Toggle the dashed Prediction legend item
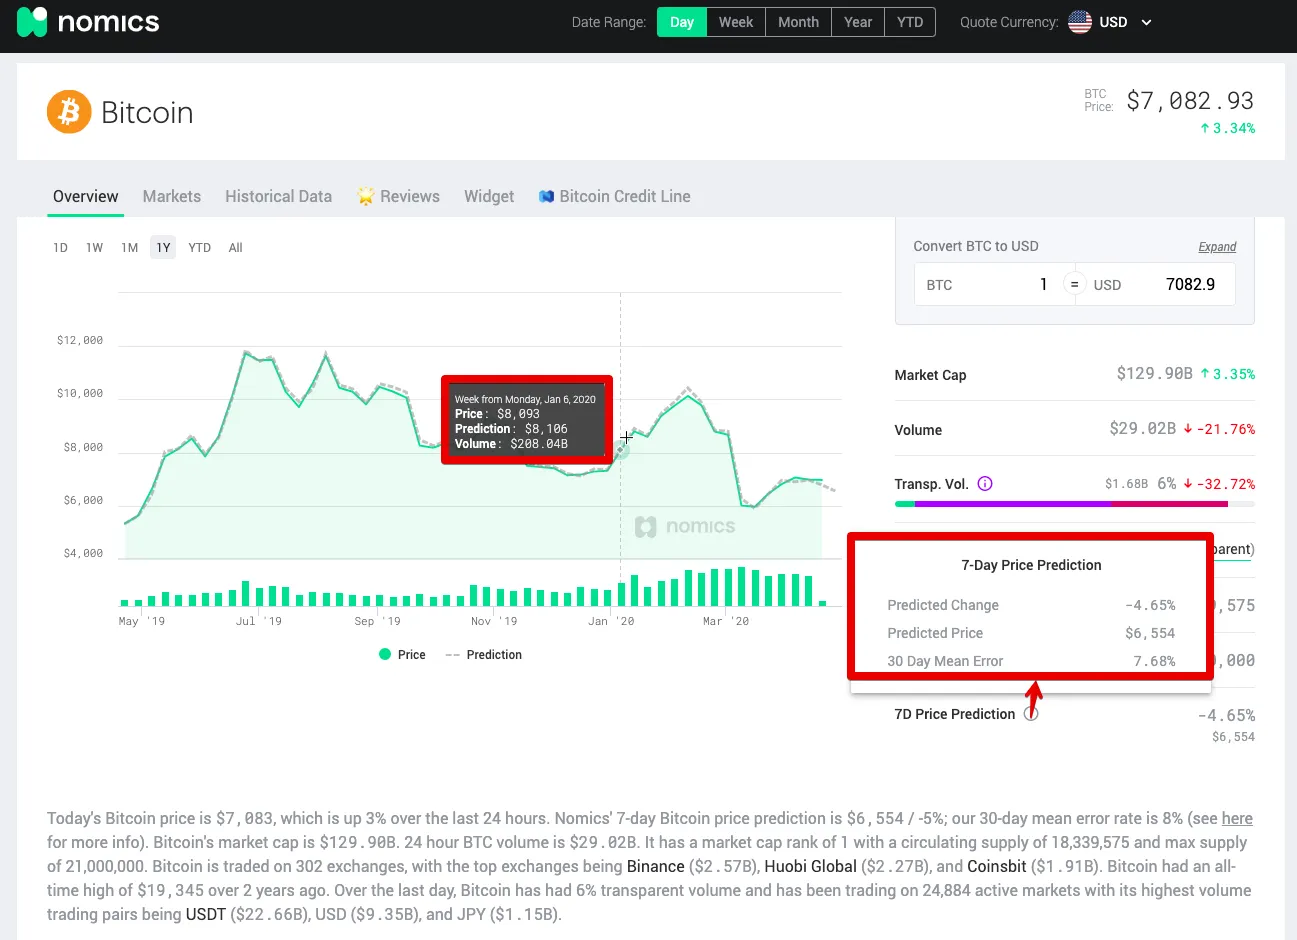Viewport: 1297px width, 940px height. click(484, 655)
